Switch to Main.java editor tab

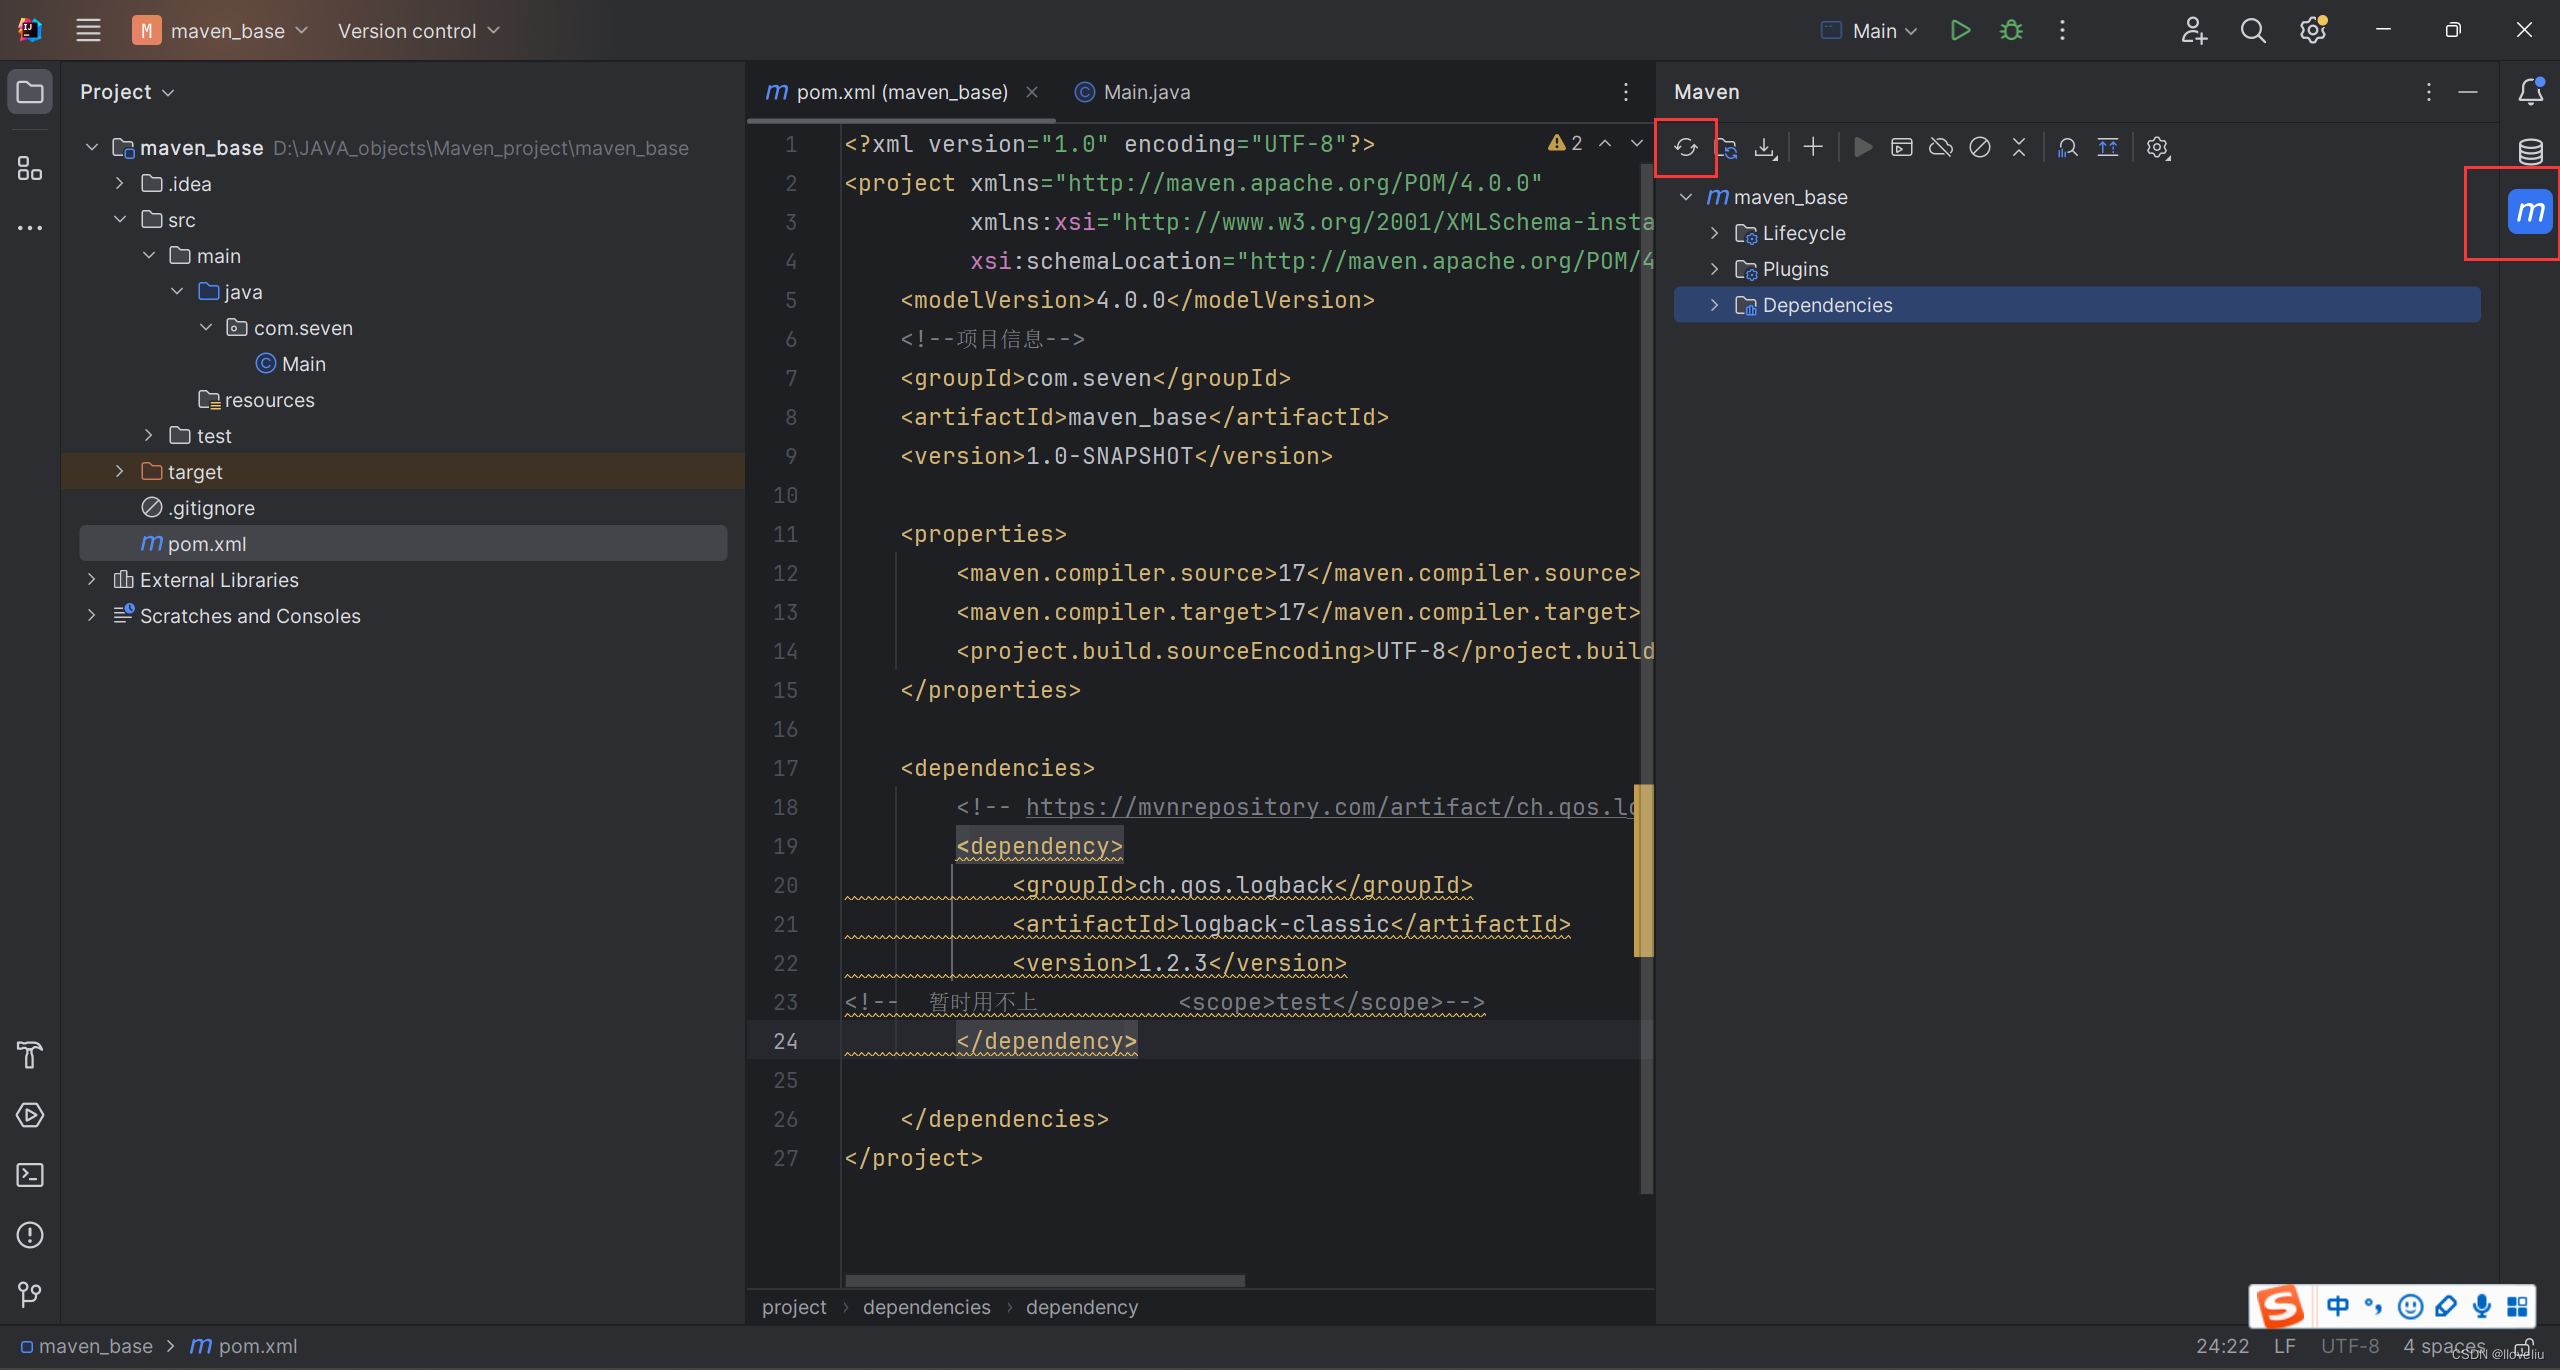(x=1132, y=92)
